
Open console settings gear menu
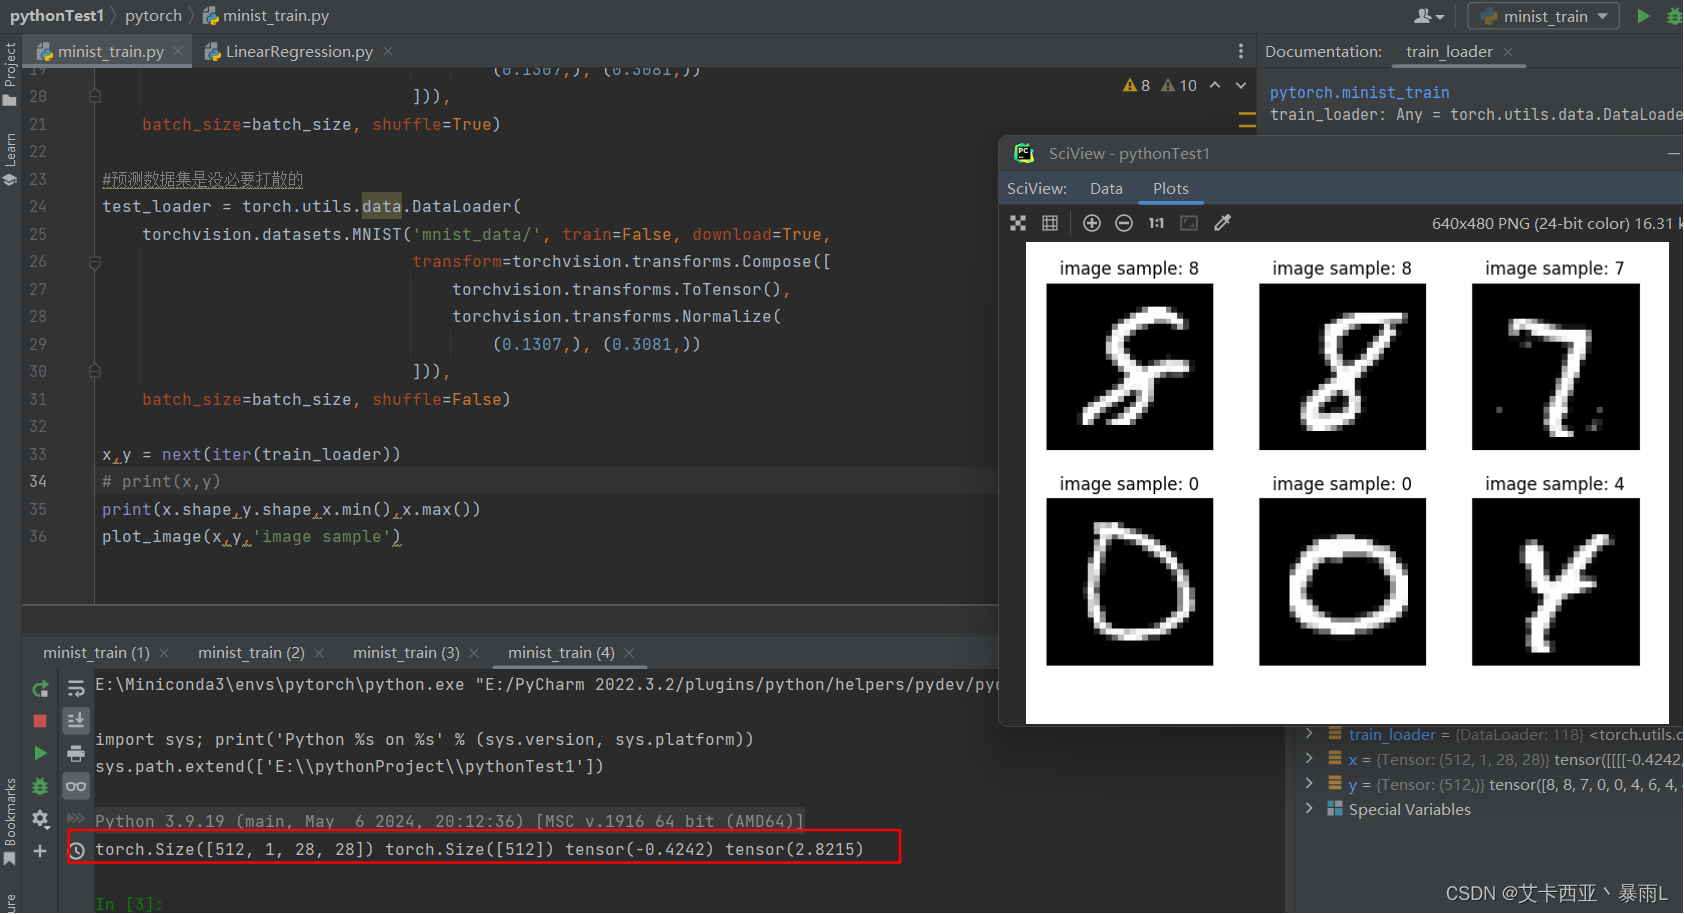40,819
